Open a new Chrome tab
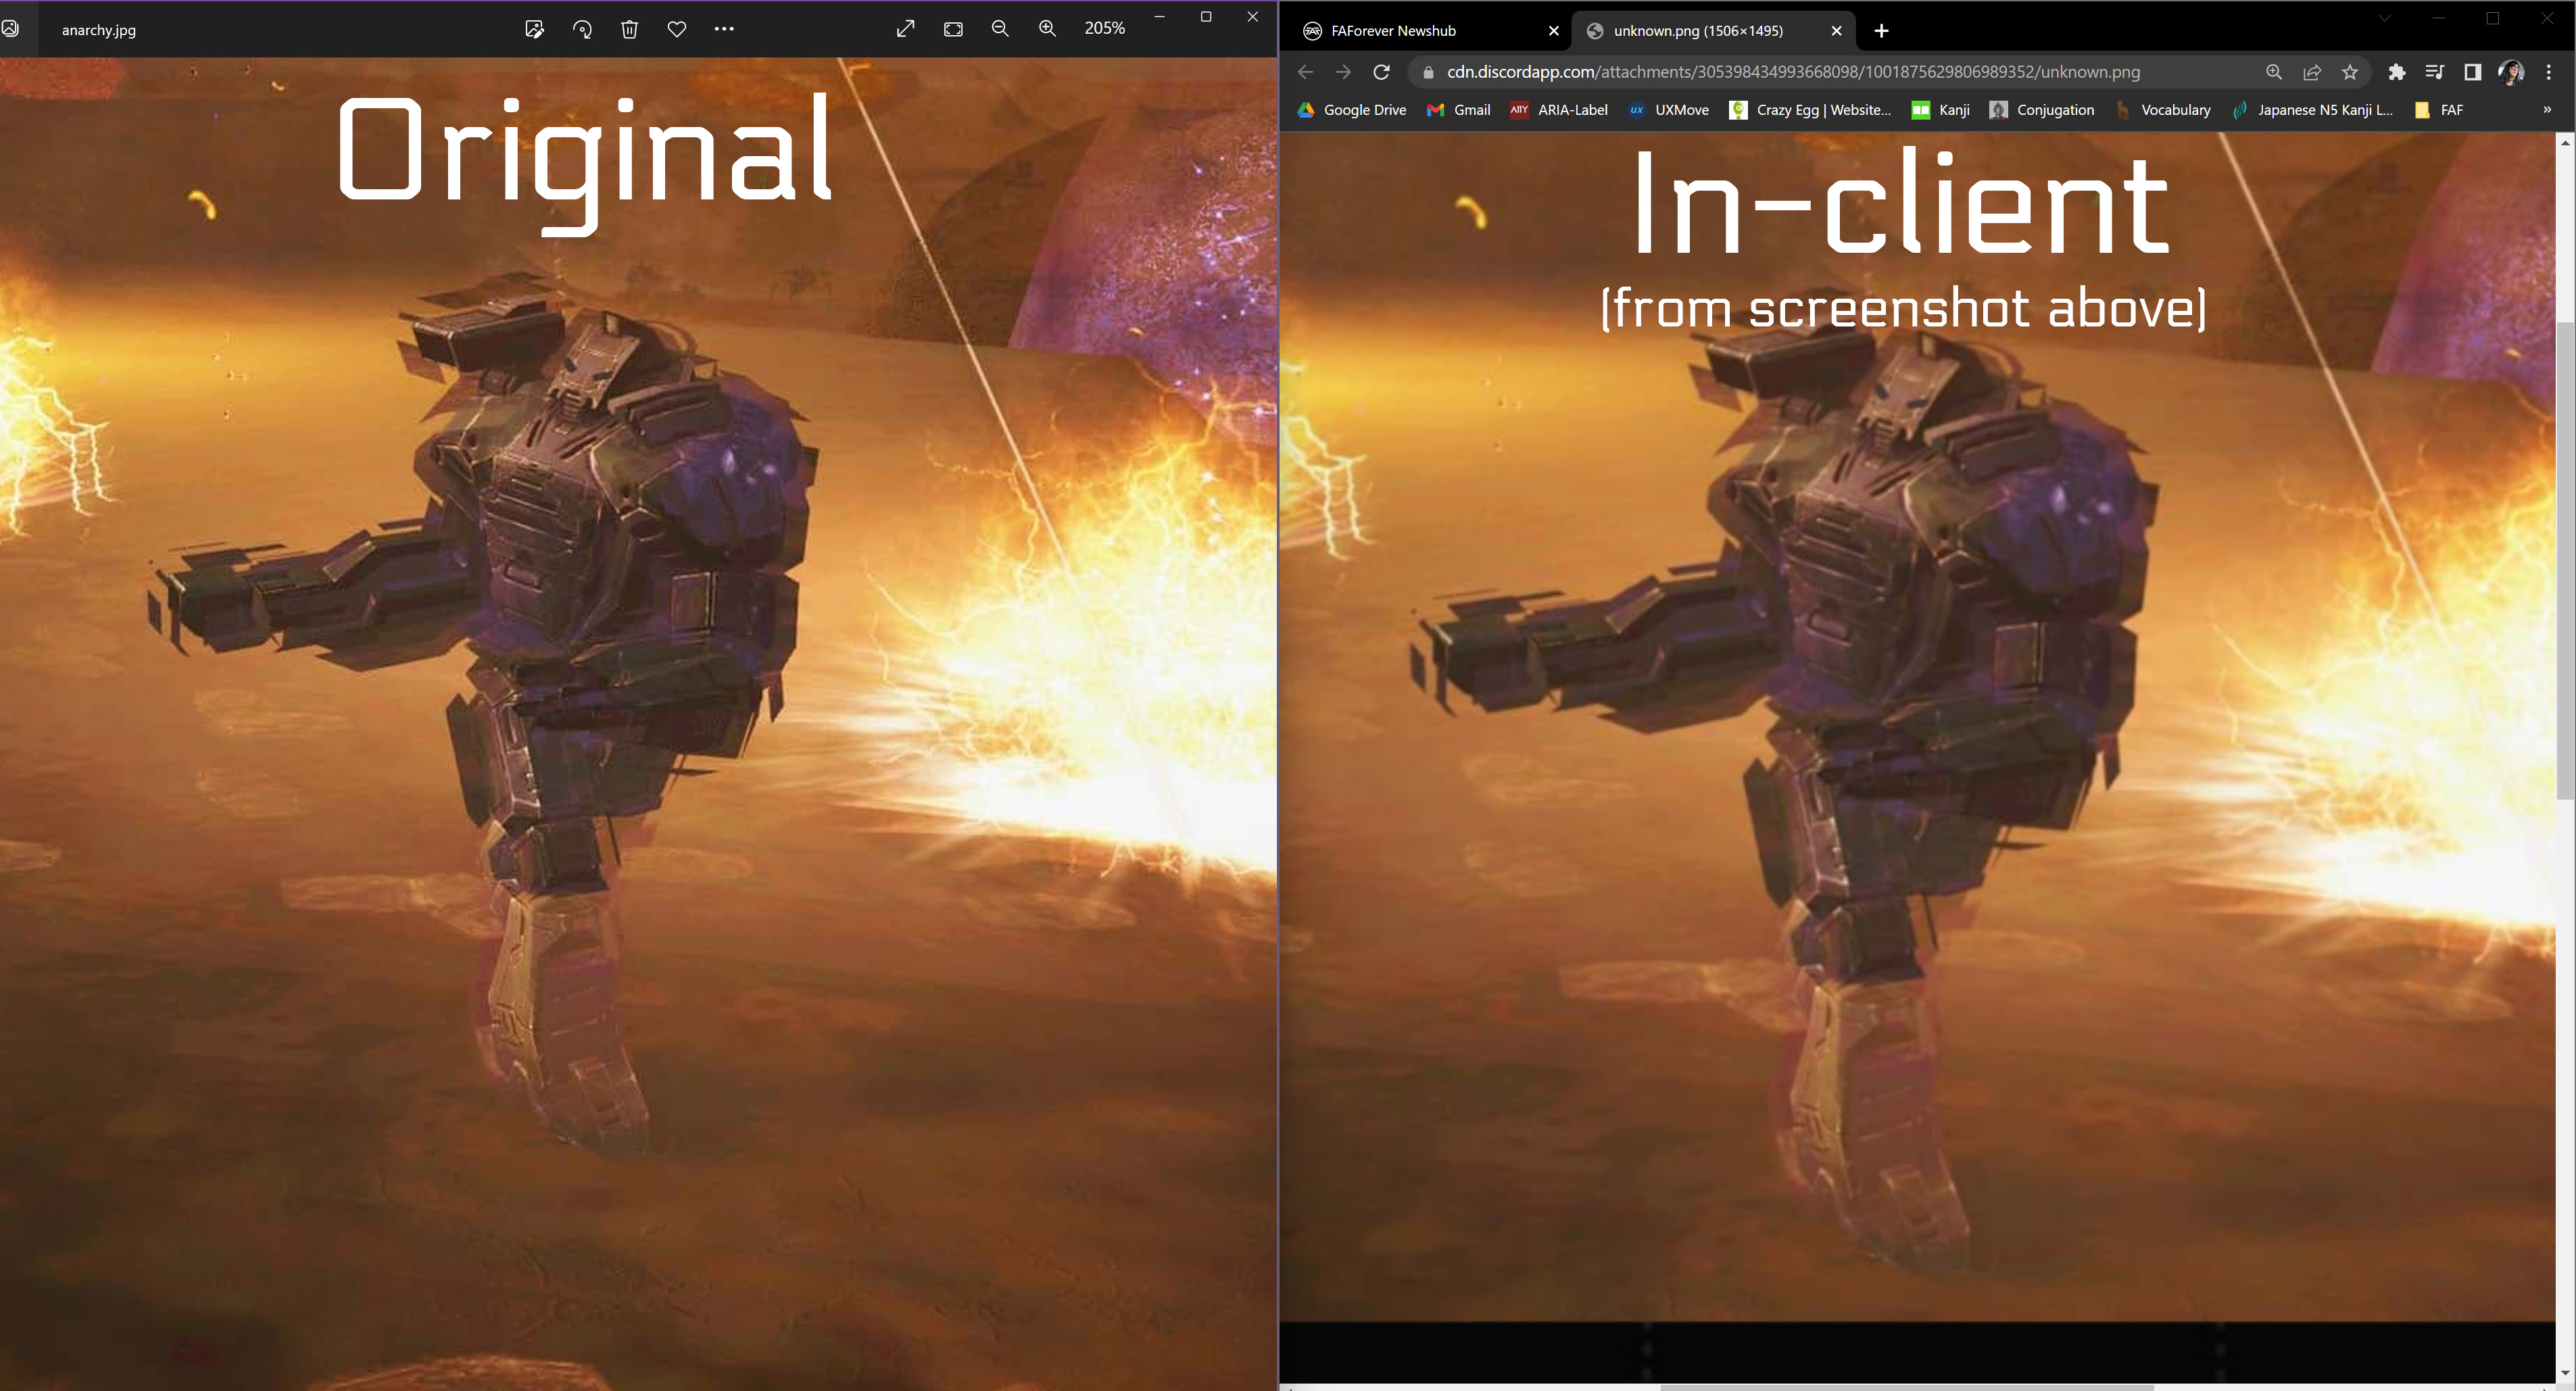The image size is (2576, 1391). (1881, 31)
